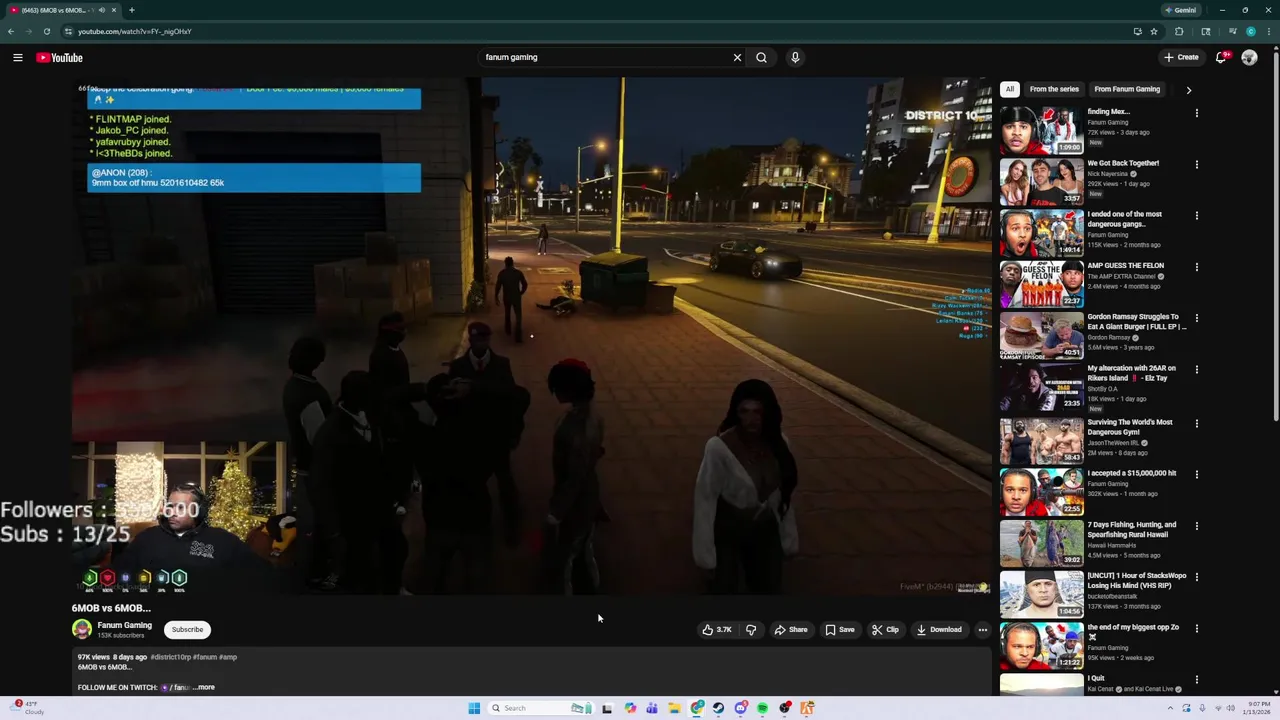Screen dimensions: 1280x720
Task: Dislike the video with thumbs down
Action: pyautogui.click(x=751, y=630)
